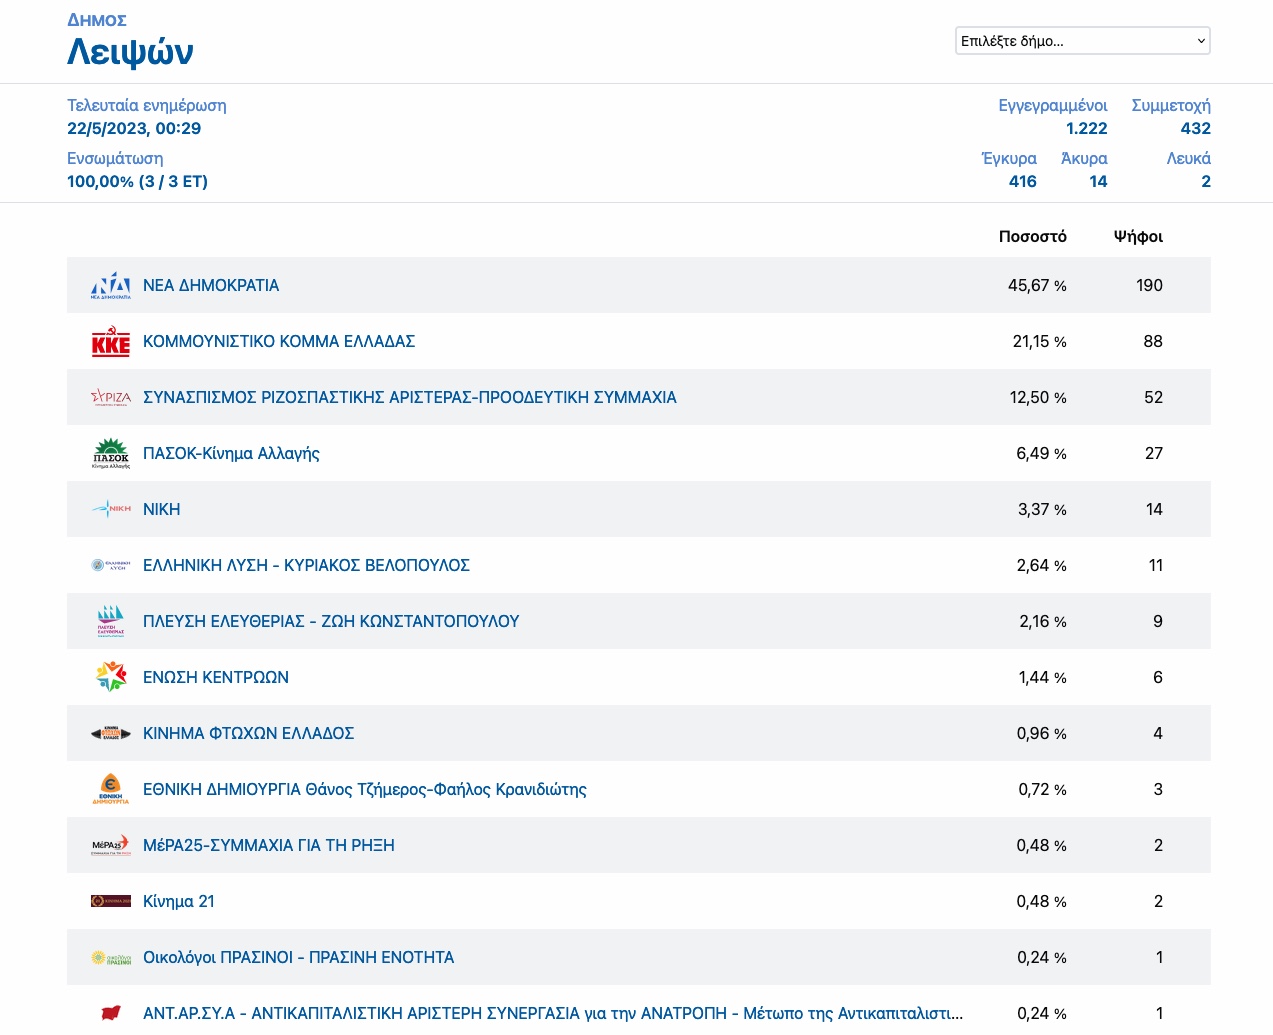Image resolution: width=1273 pixels, height=1035 pixels.
Task: Click the ΠΑΣΟΚ green sun logo
Action: click(111, 453)
